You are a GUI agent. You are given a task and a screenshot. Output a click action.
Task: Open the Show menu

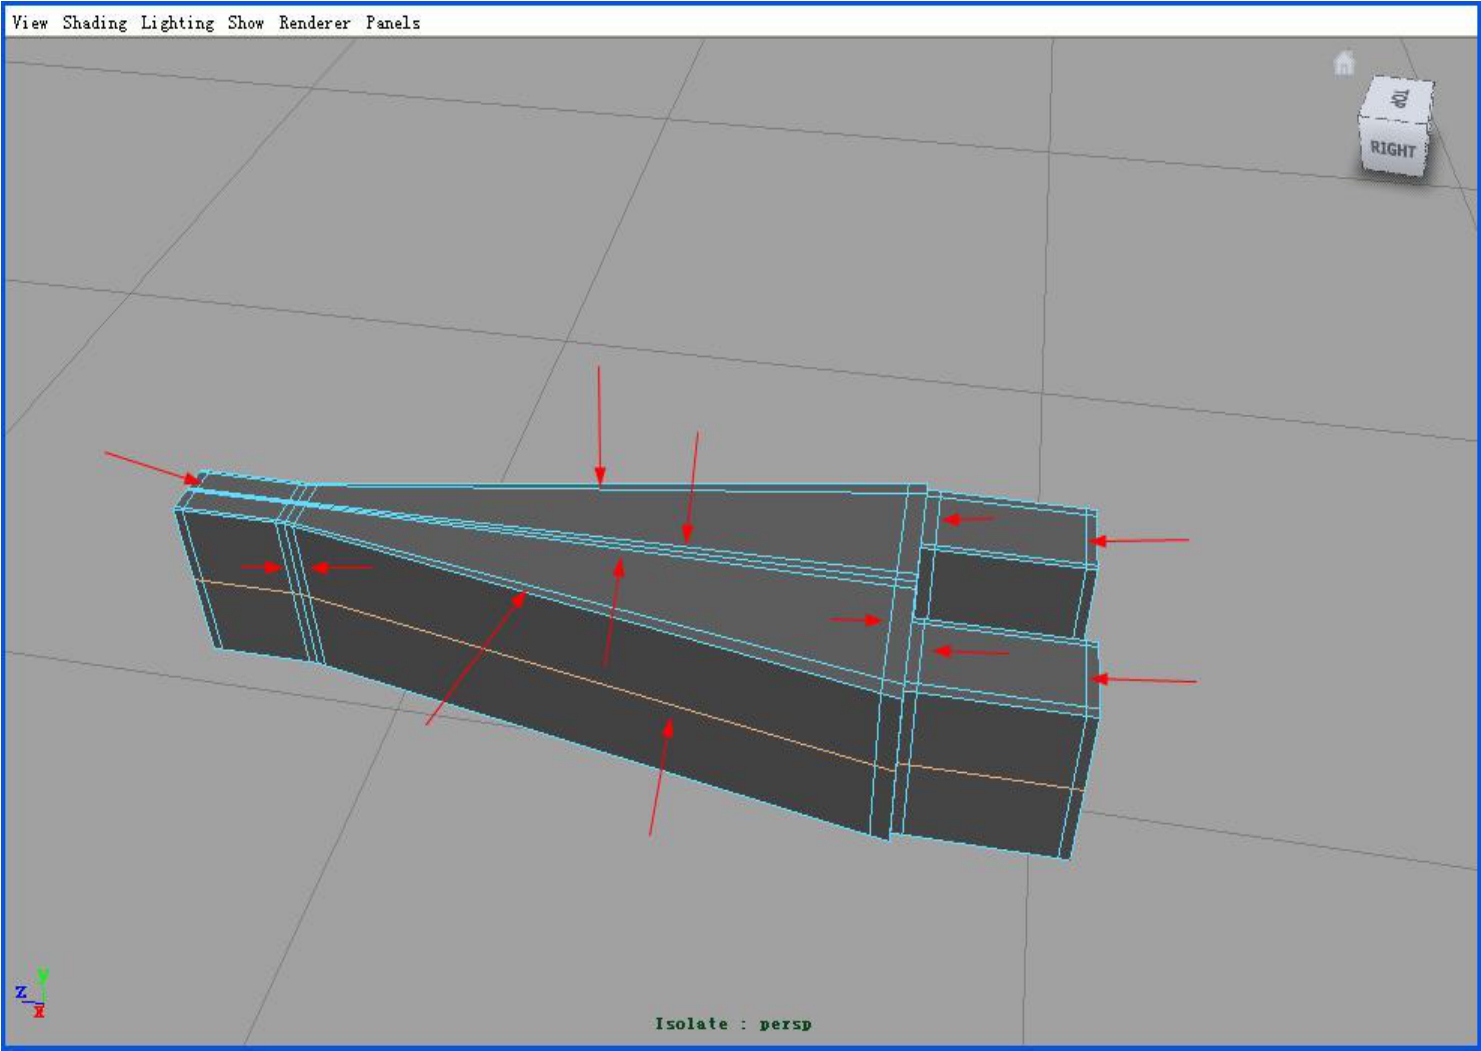pyautogui.click(x=245, y=22)
